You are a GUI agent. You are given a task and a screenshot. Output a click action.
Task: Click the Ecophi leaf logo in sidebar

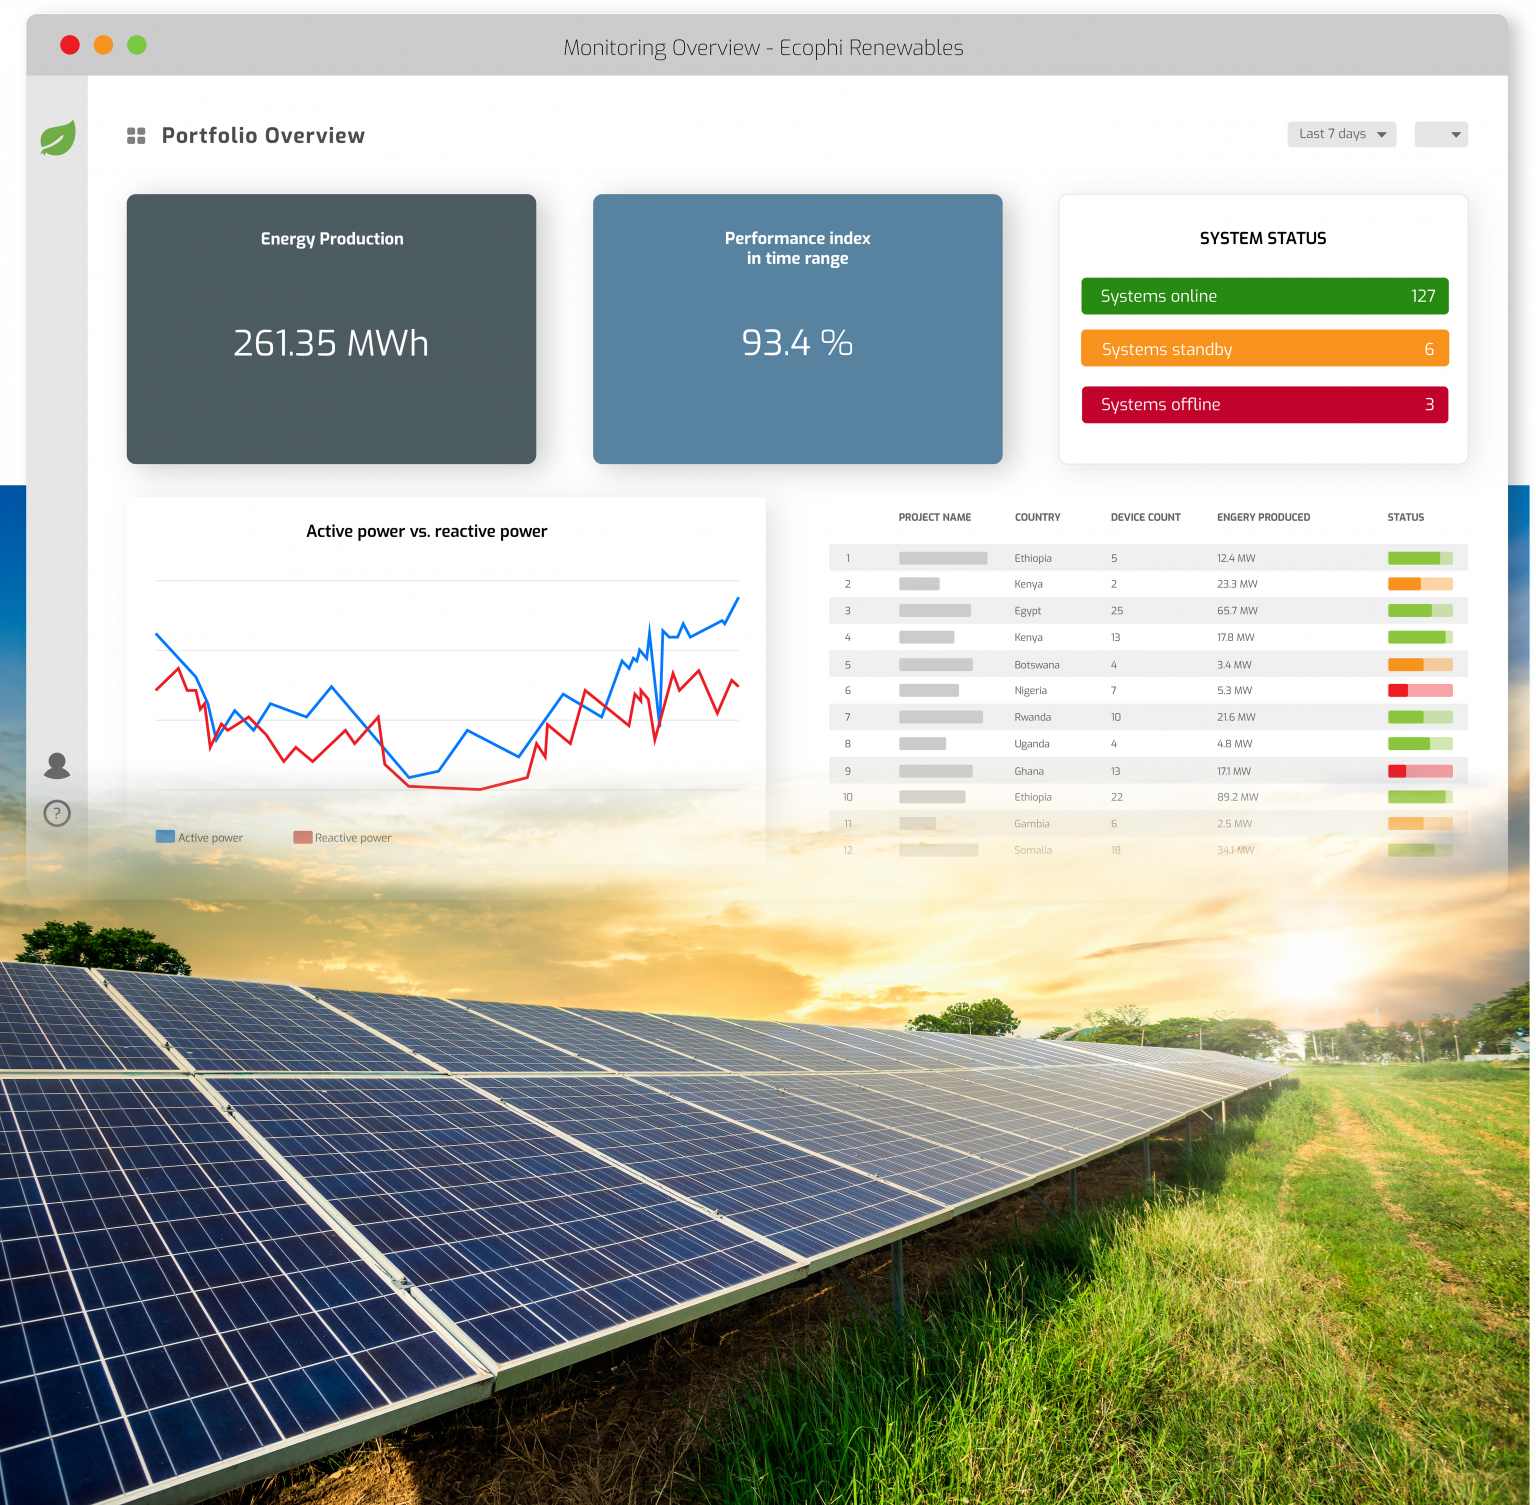57,140
